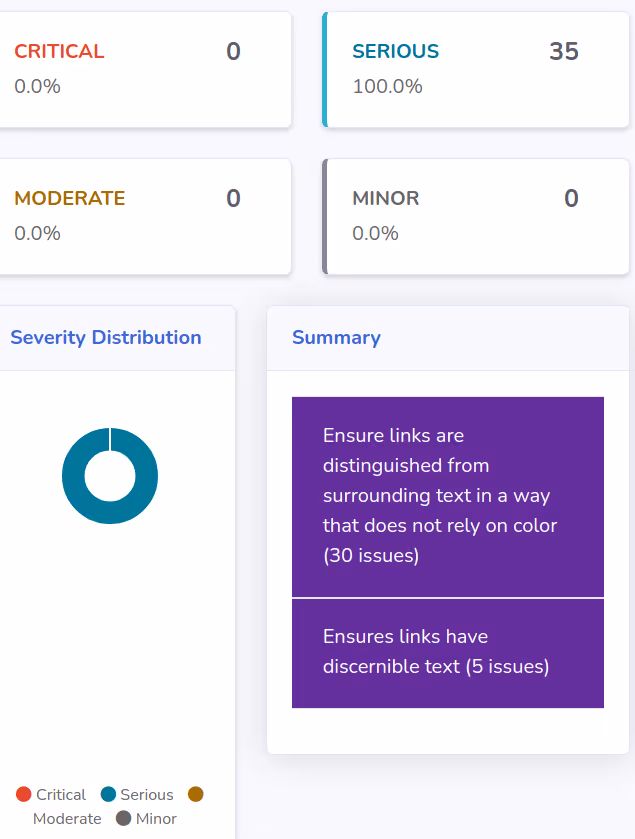The width and height of the screenshot is (635, 839).
Task: Open the SERIOUS severity card
Action: coord(477,69)
